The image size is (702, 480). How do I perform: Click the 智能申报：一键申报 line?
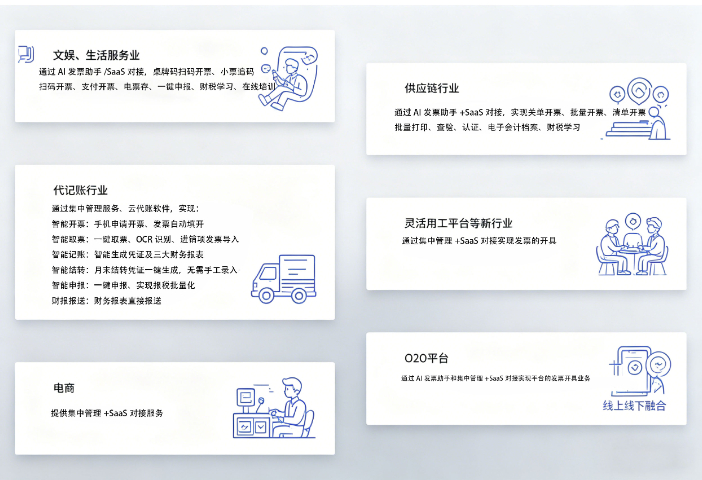(x=123, y=285)
